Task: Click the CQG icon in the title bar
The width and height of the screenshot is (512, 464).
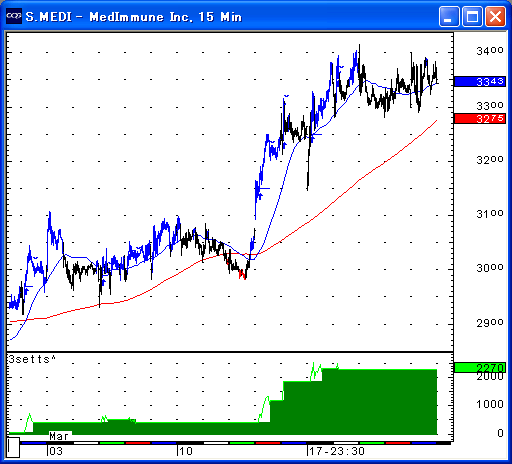Action: 14,16
